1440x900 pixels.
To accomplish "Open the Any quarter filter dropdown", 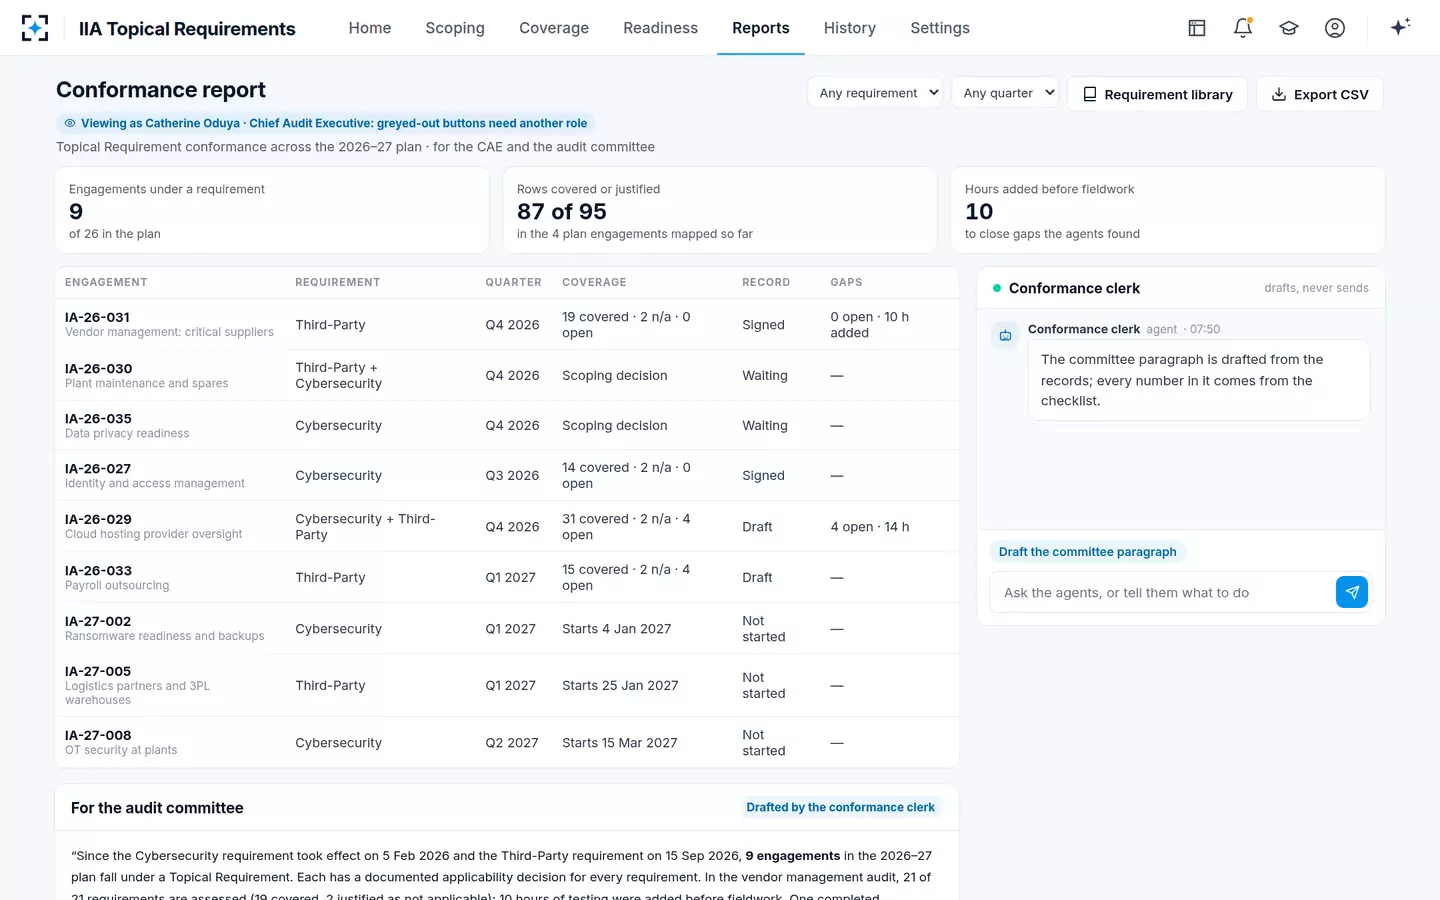I will click(1006, 93).
